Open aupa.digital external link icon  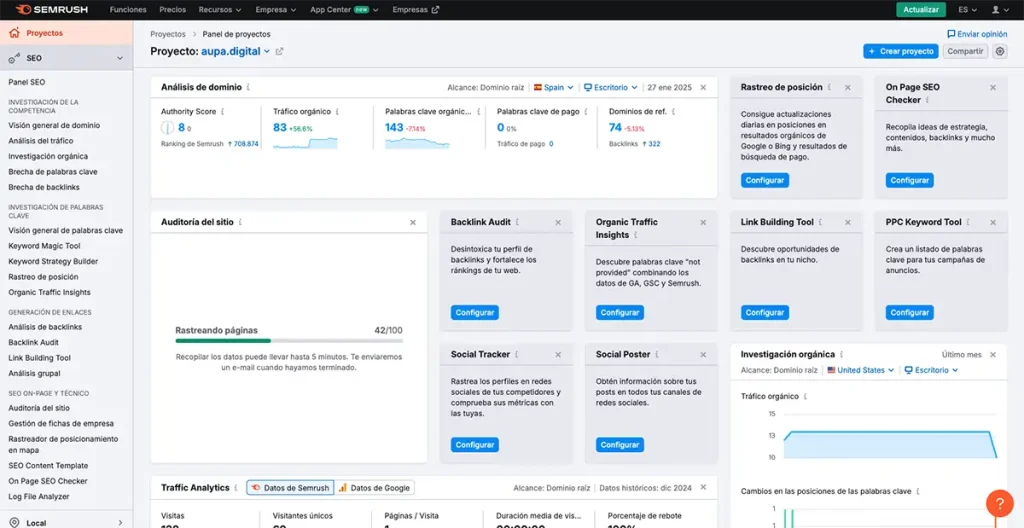pos(280,52)
